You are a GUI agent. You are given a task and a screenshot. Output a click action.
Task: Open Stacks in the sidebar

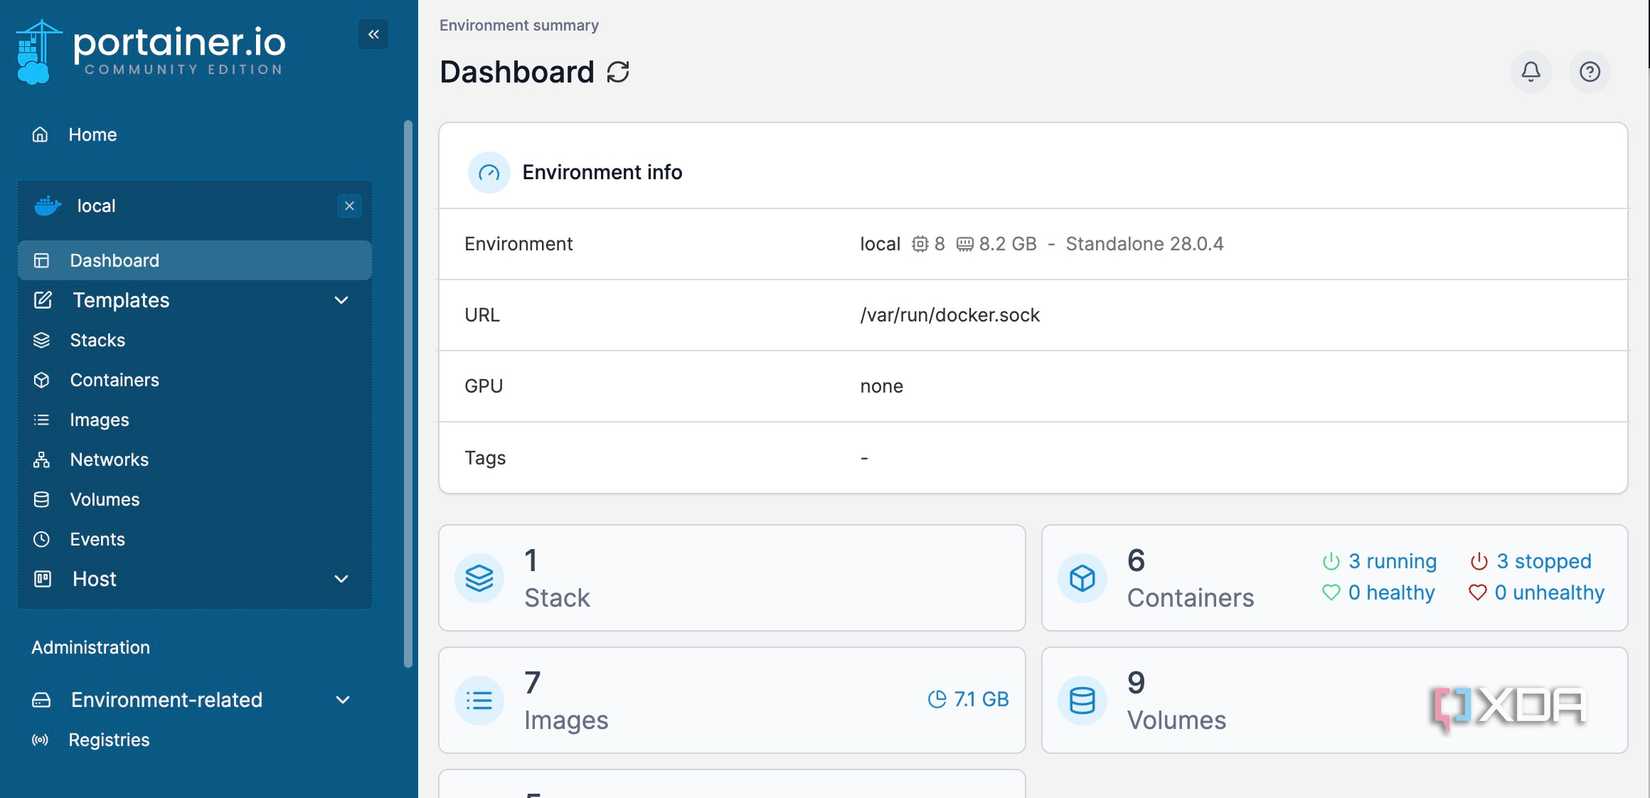195,340
